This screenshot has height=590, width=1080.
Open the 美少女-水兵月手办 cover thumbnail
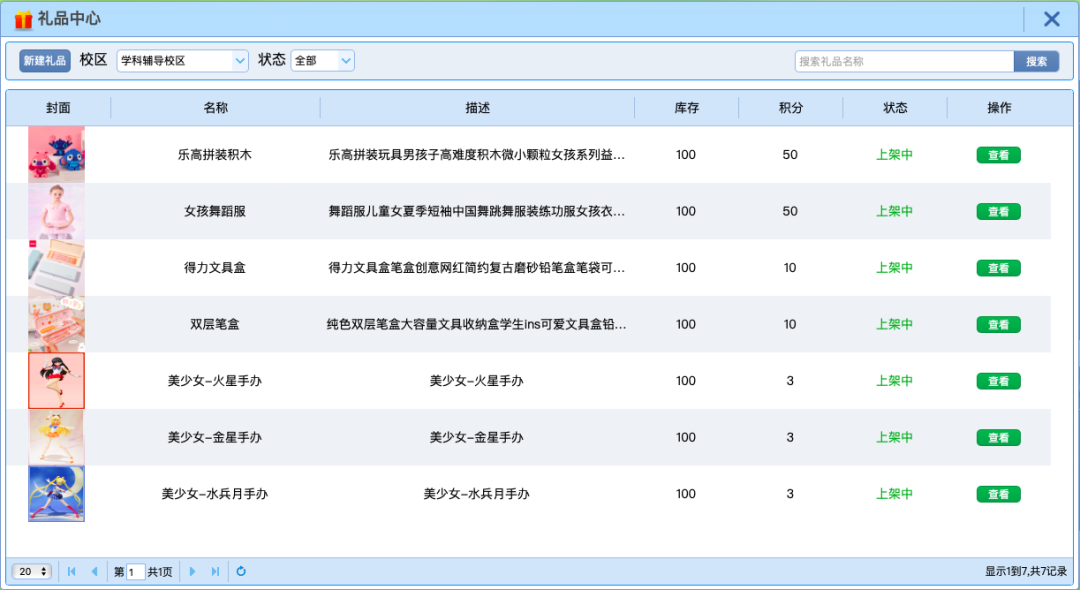[x=56, y=494]
